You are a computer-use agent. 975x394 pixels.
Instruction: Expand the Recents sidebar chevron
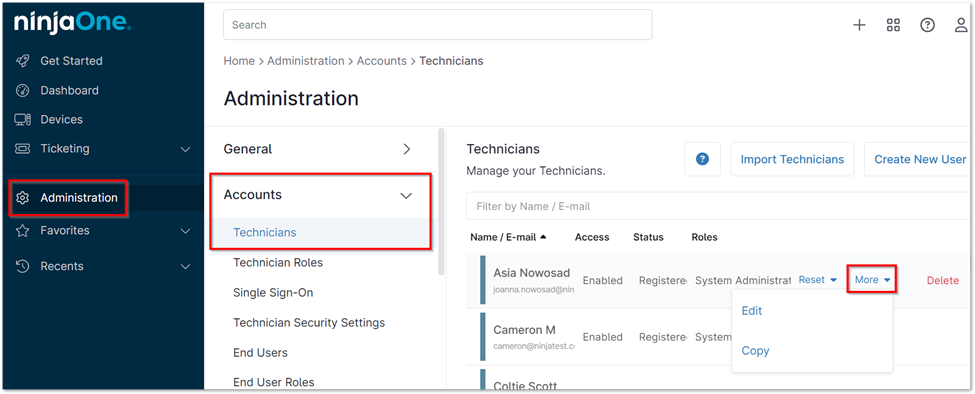click(185, 267)
